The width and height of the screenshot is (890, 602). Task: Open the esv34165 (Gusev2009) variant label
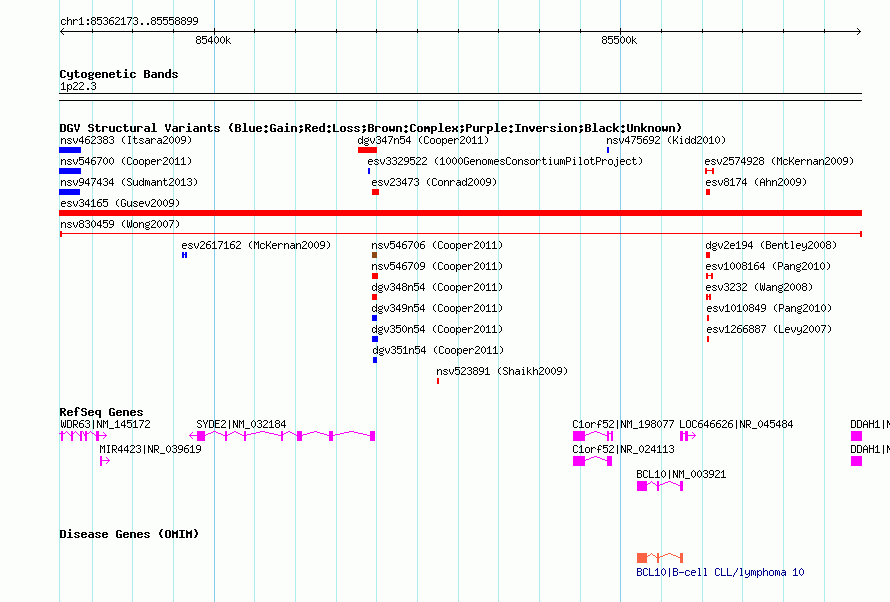click(120, 203)
